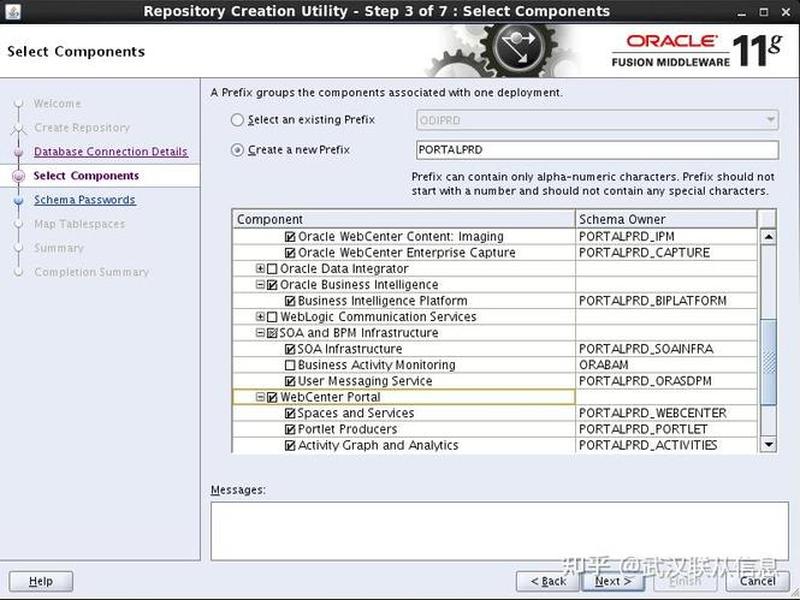
Task: Open the existing prefix ODIPRD dropdown
Action: pyautogui.click(x=597, y=120)
